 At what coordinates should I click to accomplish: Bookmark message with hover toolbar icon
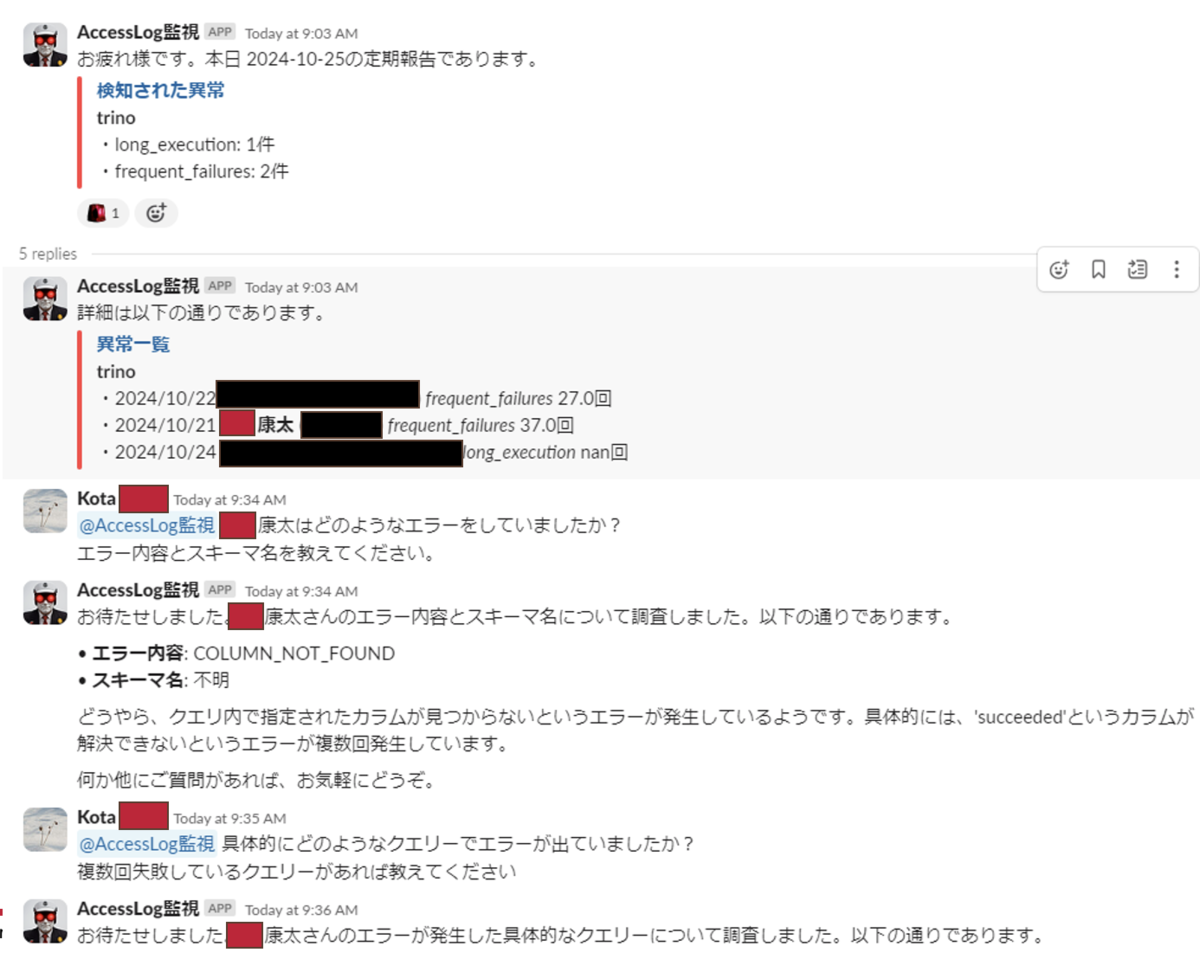click(x=1098, y=269)
